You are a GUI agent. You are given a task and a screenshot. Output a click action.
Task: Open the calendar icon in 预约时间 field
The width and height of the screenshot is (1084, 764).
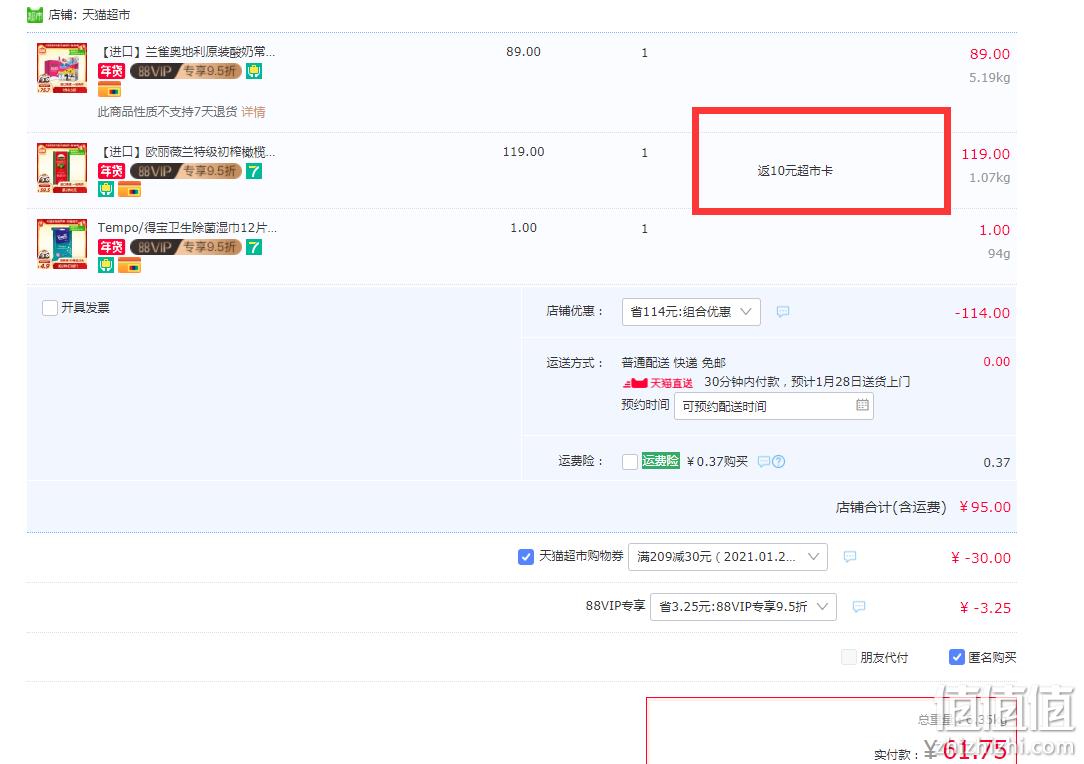(x=862, y=405)
